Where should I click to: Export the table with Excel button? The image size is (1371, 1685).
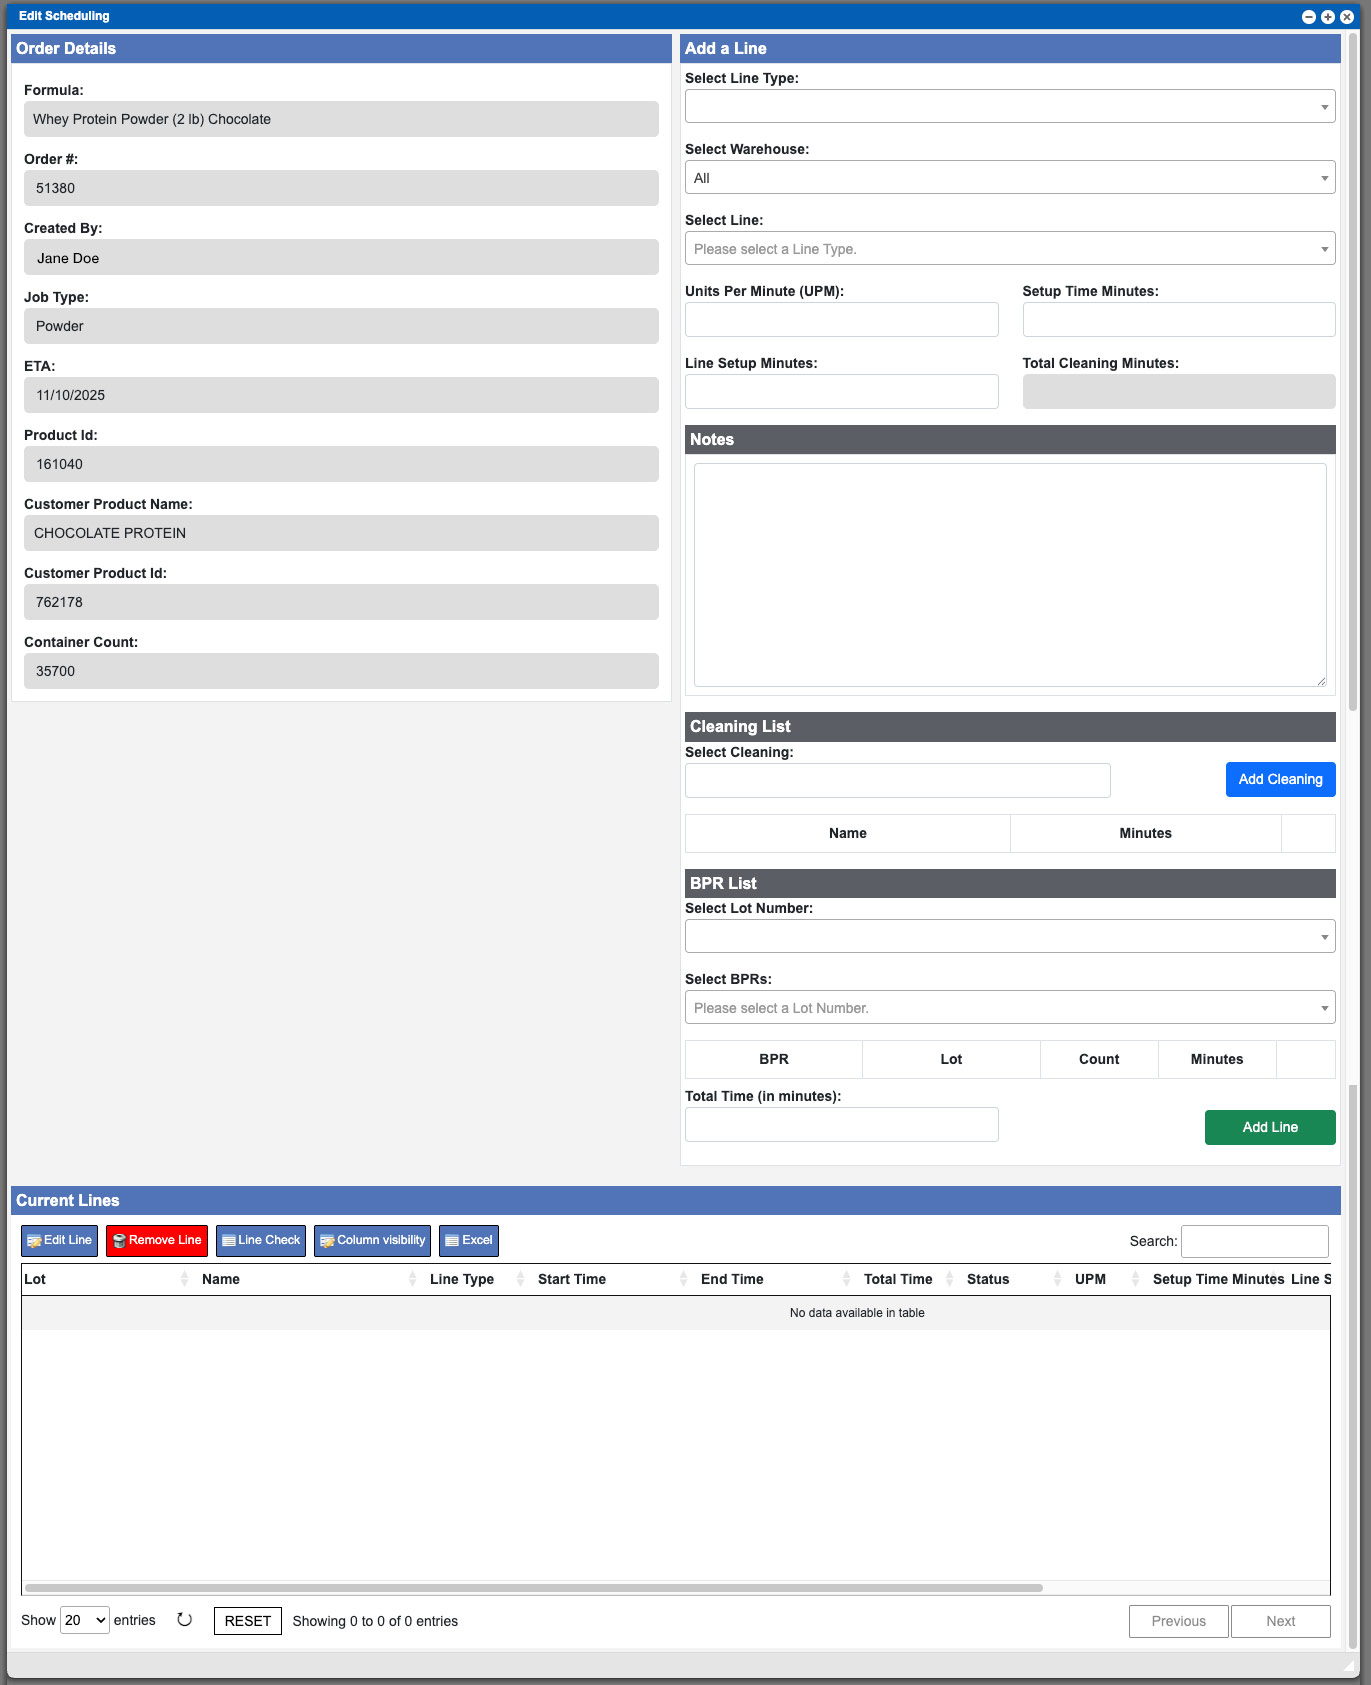pyautogui.click(x=468, y=1240)
